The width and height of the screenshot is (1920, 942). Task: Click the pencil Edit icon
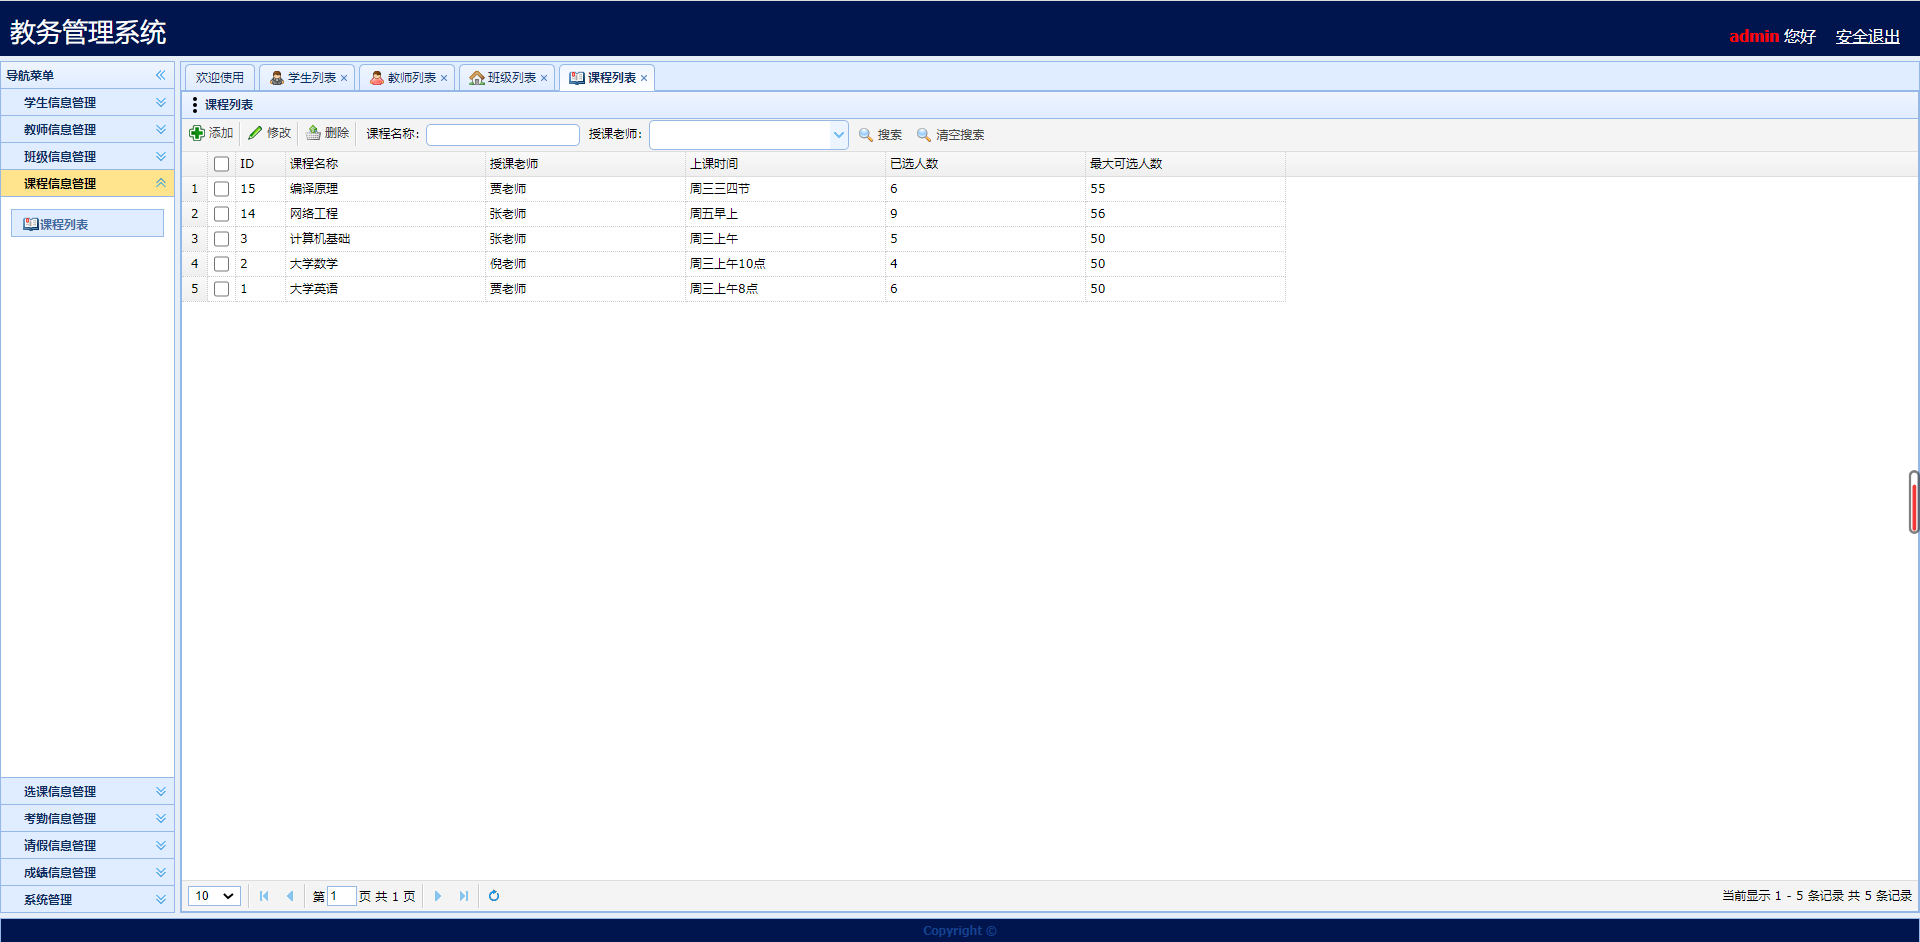(x=255, y=133)
